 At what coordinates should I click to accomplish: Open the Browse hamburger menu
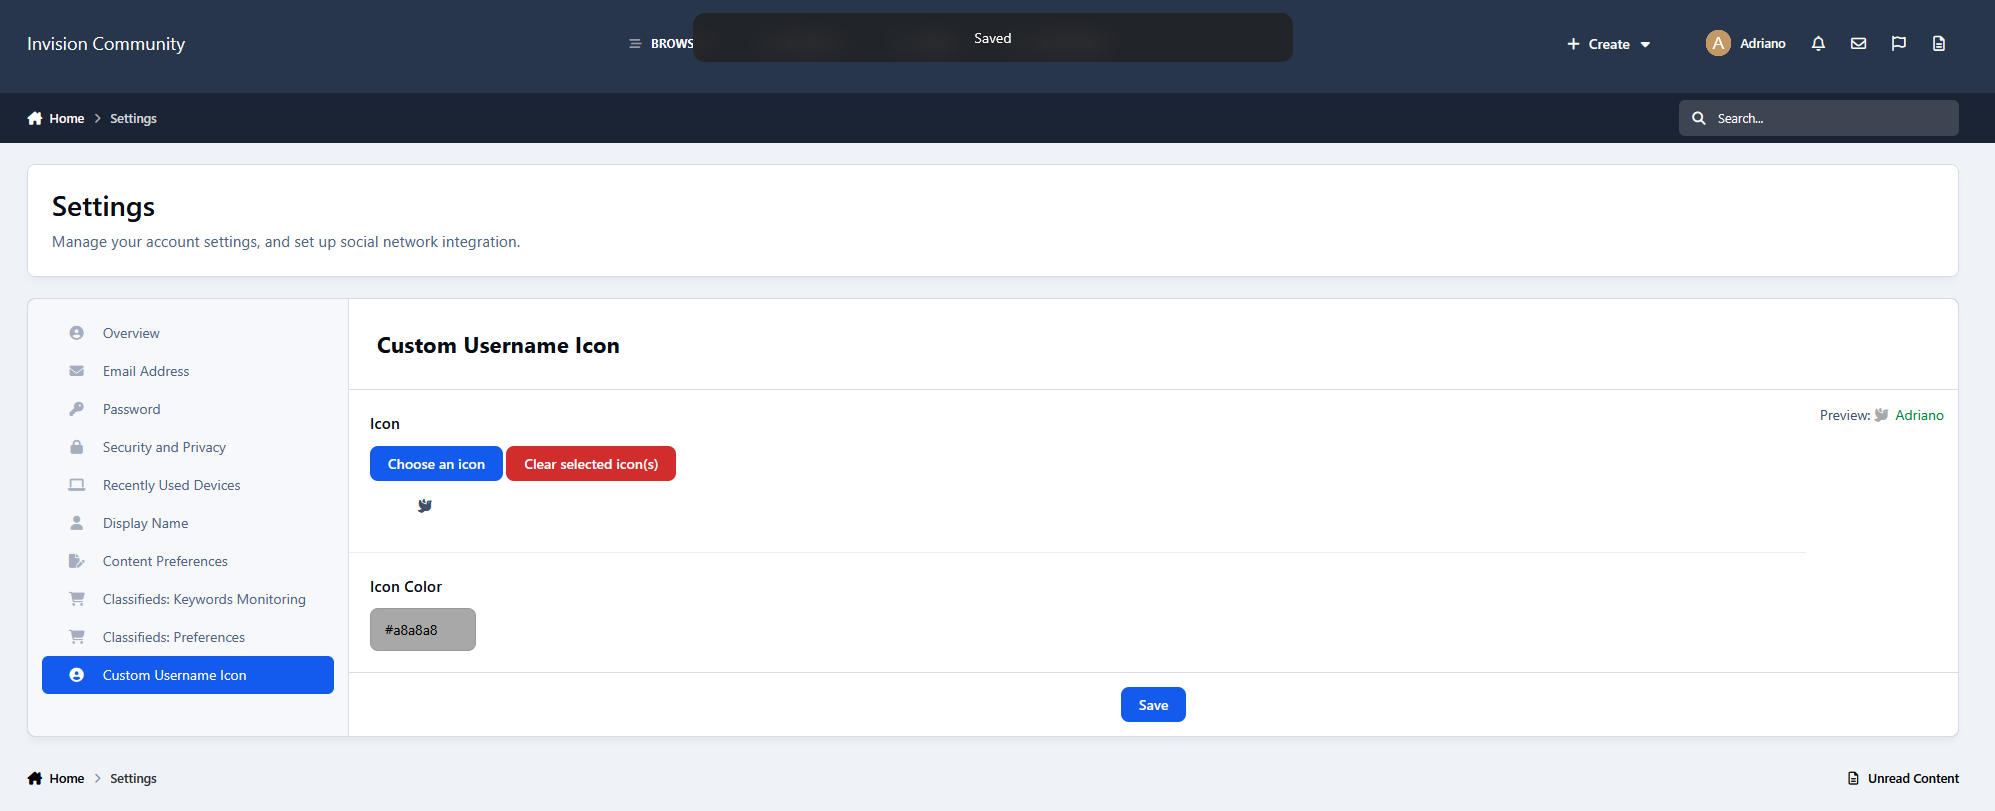tap(661, 44)
